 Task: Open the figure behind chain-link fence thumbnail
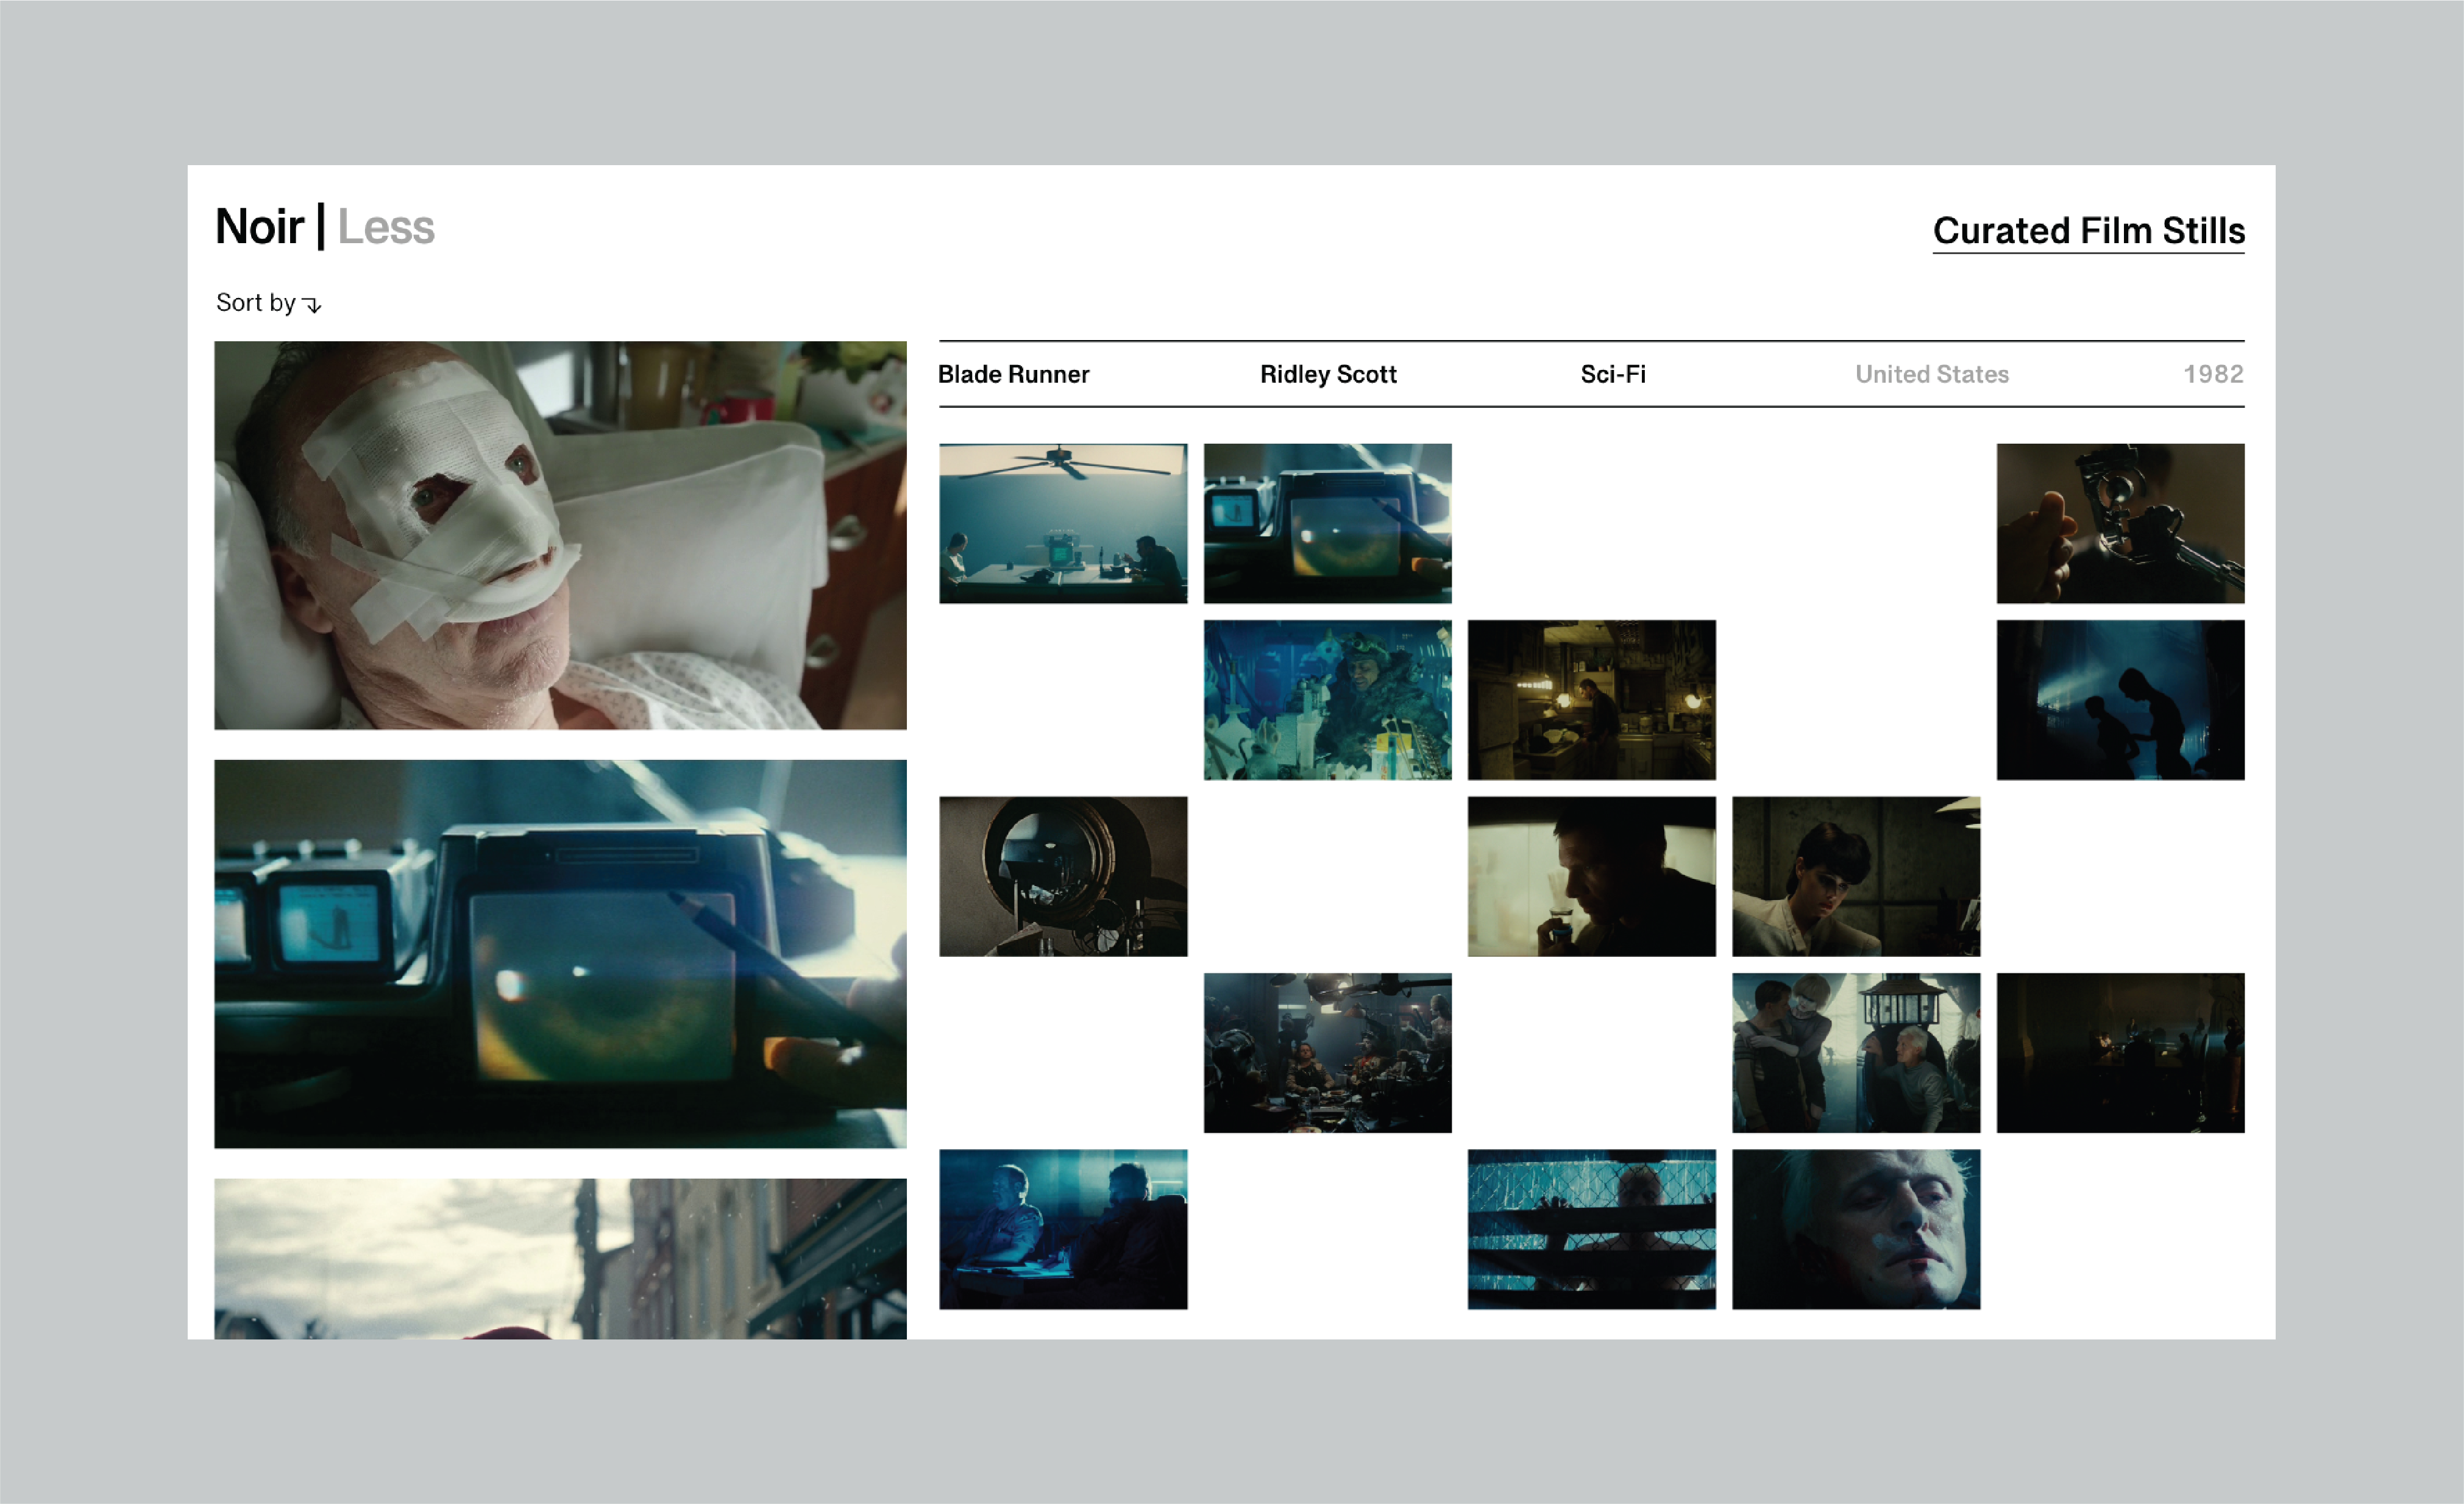[1591, 1229]
